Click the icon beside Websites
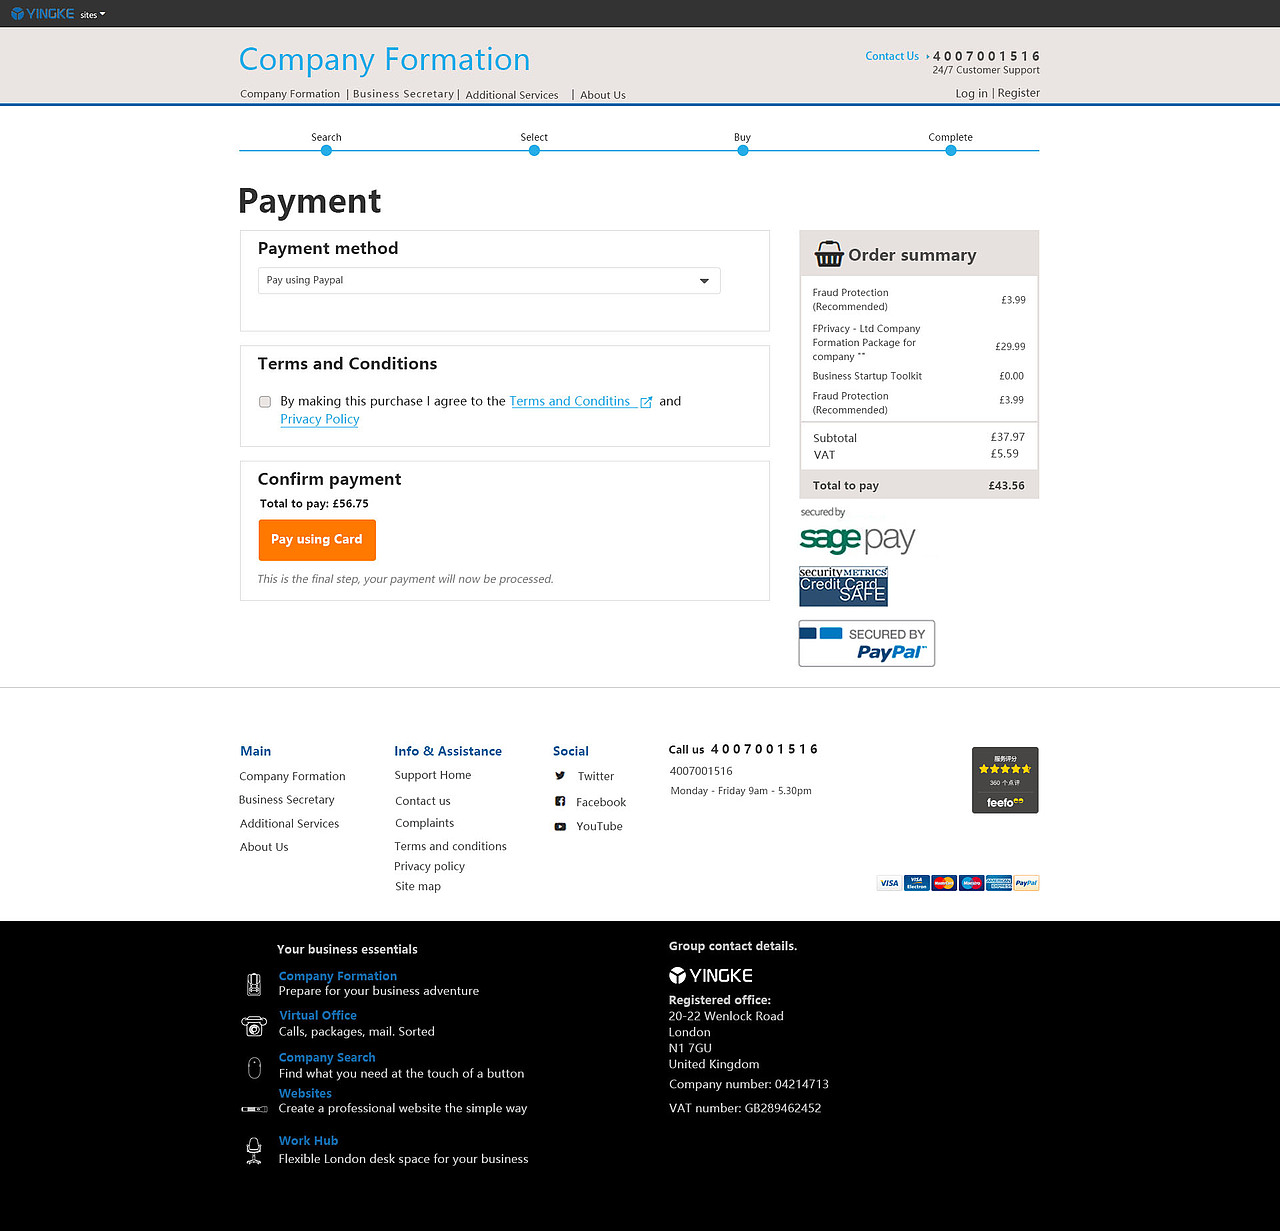1280x1231 pixels. click(254, 1109)
